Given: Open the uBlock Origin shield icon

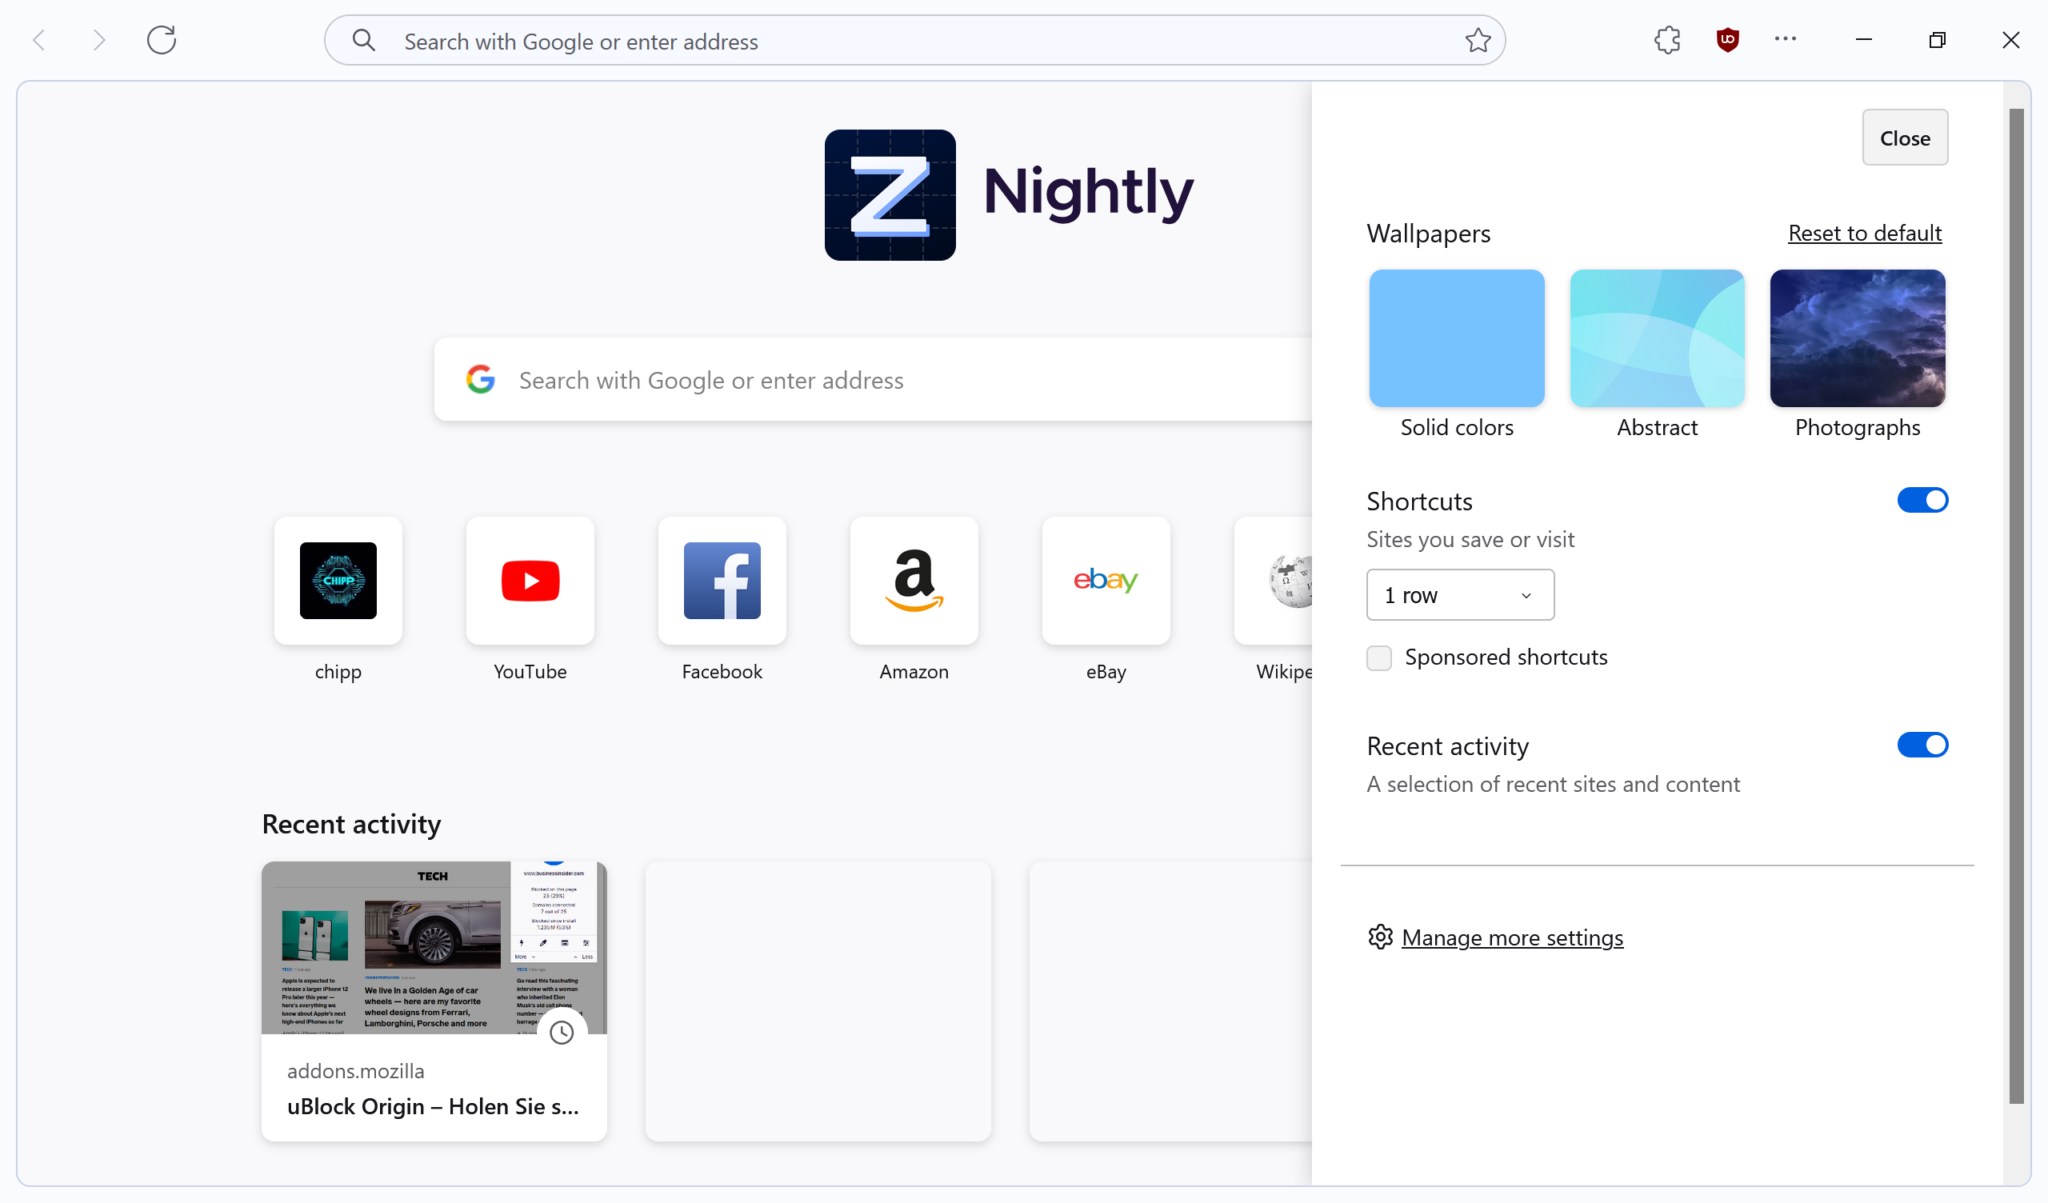Looking at the screenshot, I should (1727, 40).
